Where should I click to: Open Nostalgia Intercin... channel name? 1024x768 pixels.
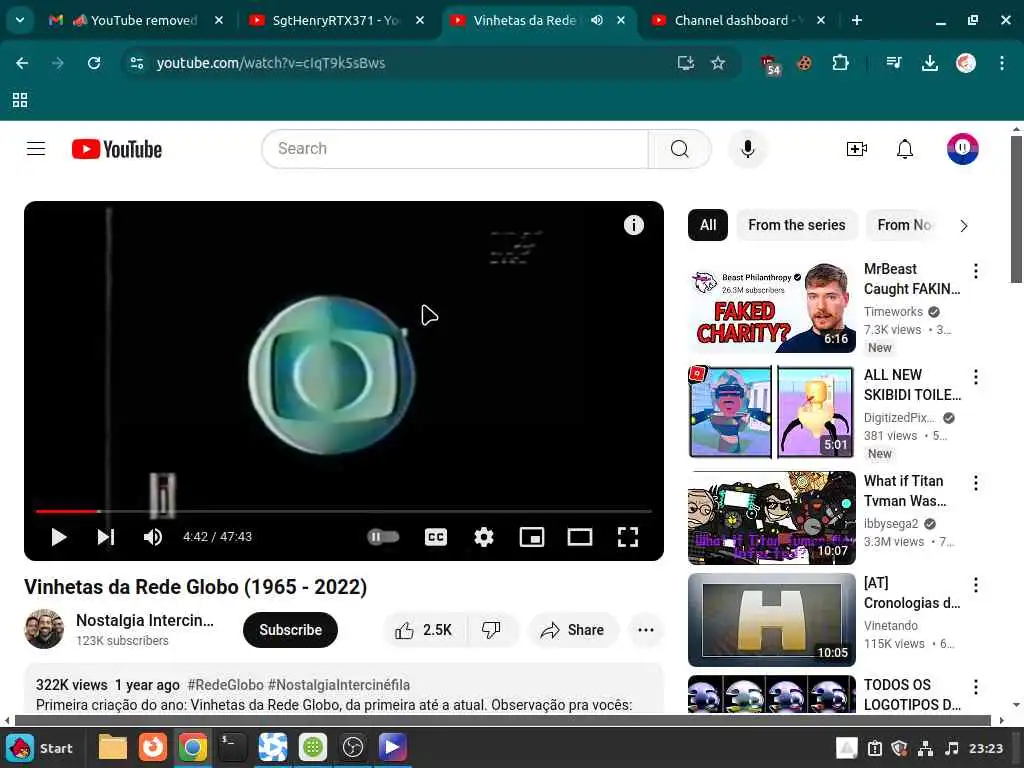coord(145,620)
